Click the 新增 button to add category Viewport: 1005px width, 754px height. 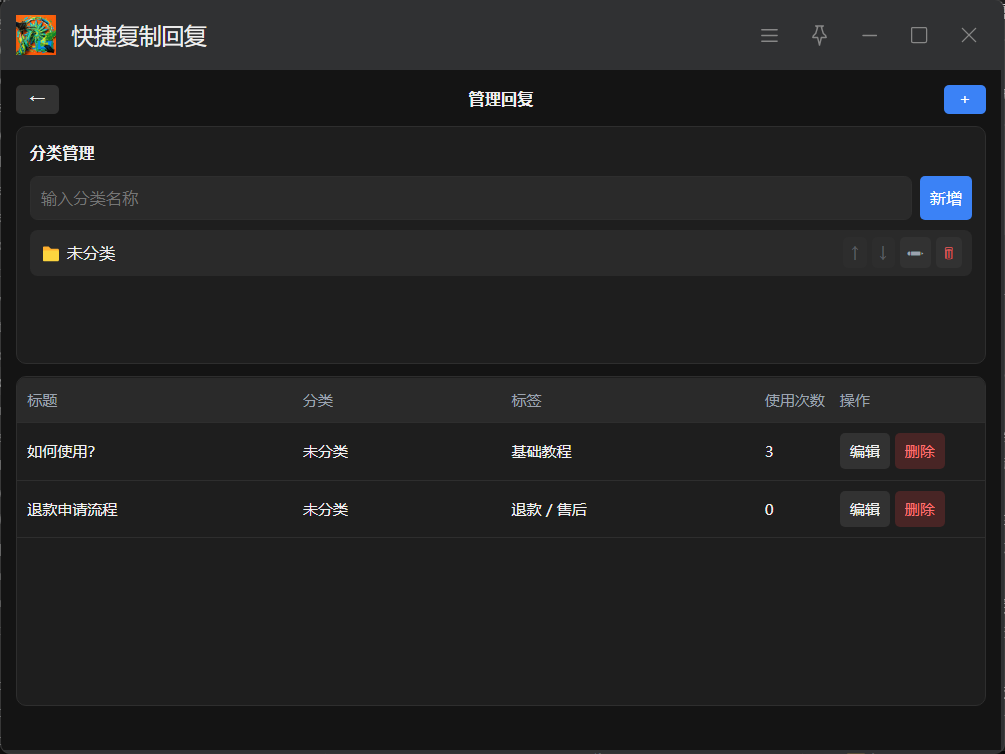pyautogui.click(x=945, y=198)
